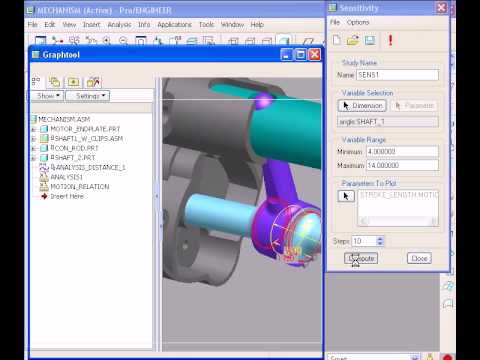Screen dimensions: 480x360
Task: Select MECHANISM.ASM in model tree
Action: point(64,119)
